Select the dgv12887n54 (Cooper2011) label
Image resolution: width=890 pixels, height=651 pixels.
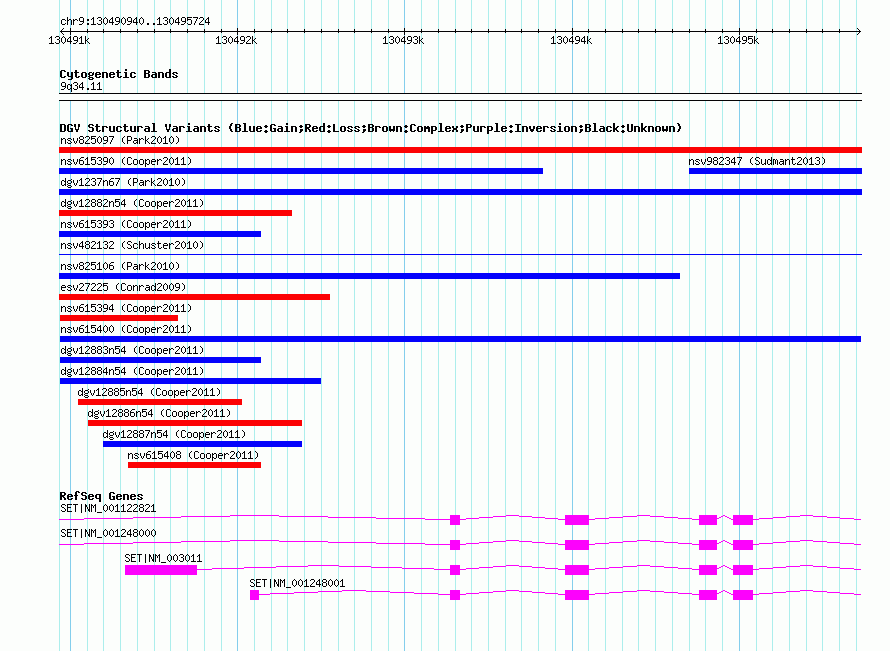(x=174, y=434)
